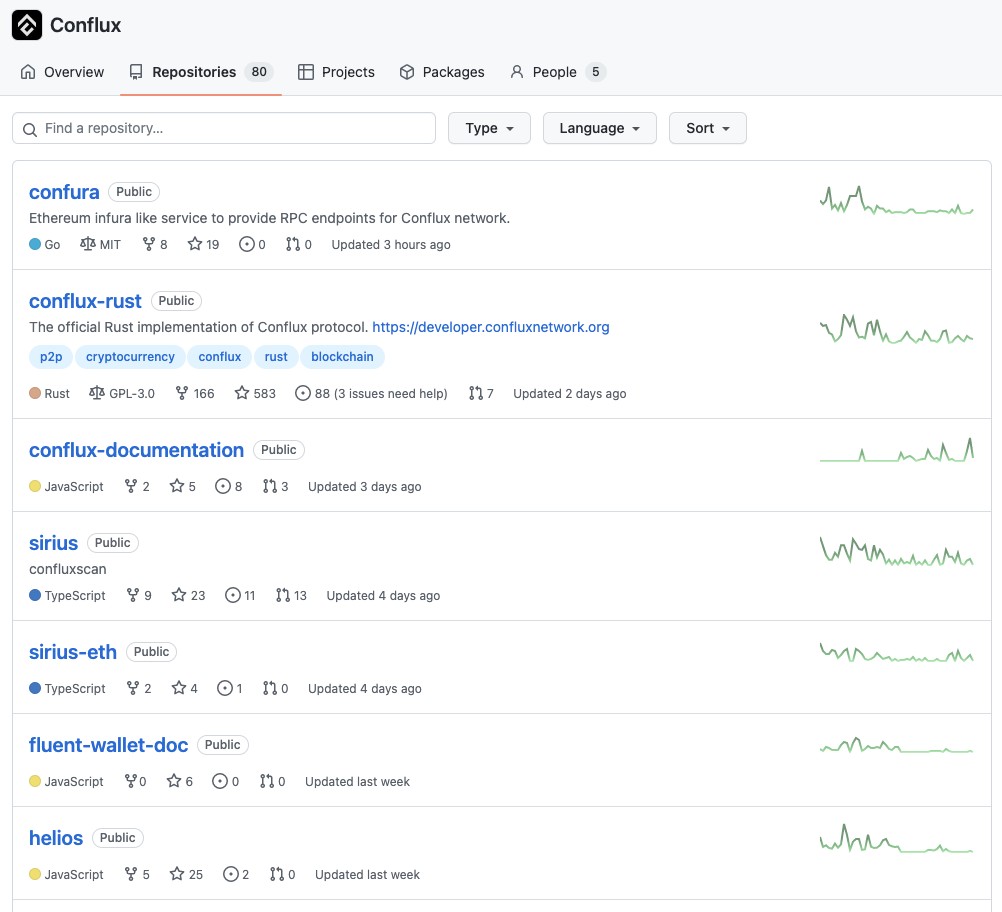Click sirius-eth issues icon showing 1
This screenshot has width=1002, height=912.
225,688
